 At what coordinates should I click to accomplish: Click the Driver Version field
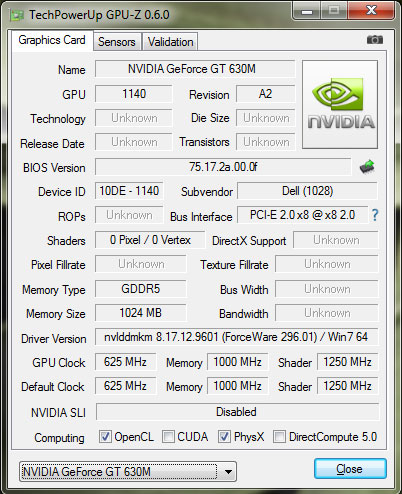[x=236, y=337]
